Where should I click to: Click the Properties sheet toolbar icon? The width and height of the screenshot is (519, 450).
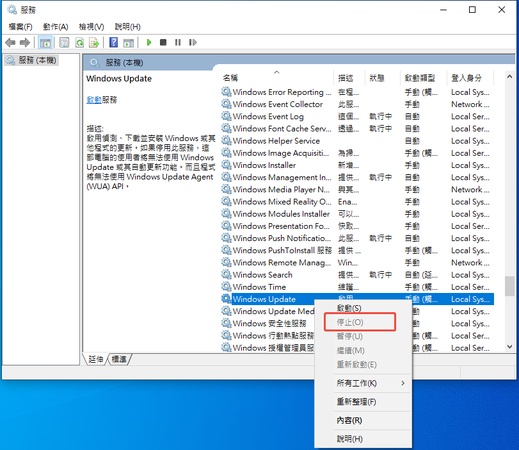tap(64, 42)
